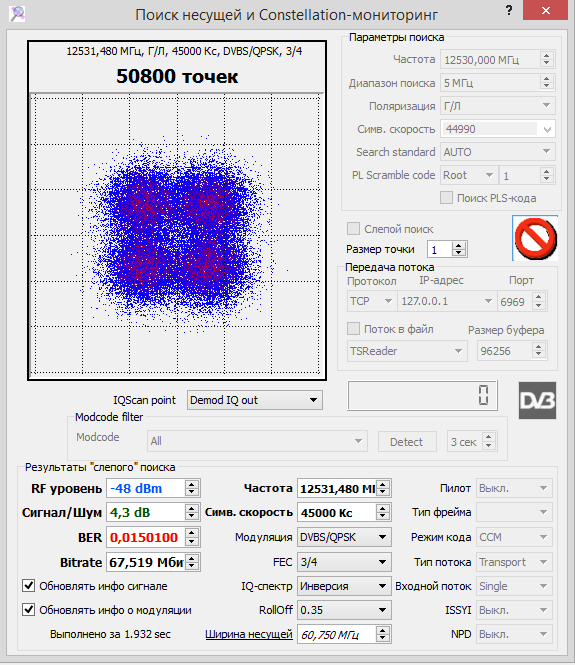Image resolution: width=575 pixels, height=665 pixels.
Task: Click the Ширина несущей spinner arrows
Action: tap(382, 634)
